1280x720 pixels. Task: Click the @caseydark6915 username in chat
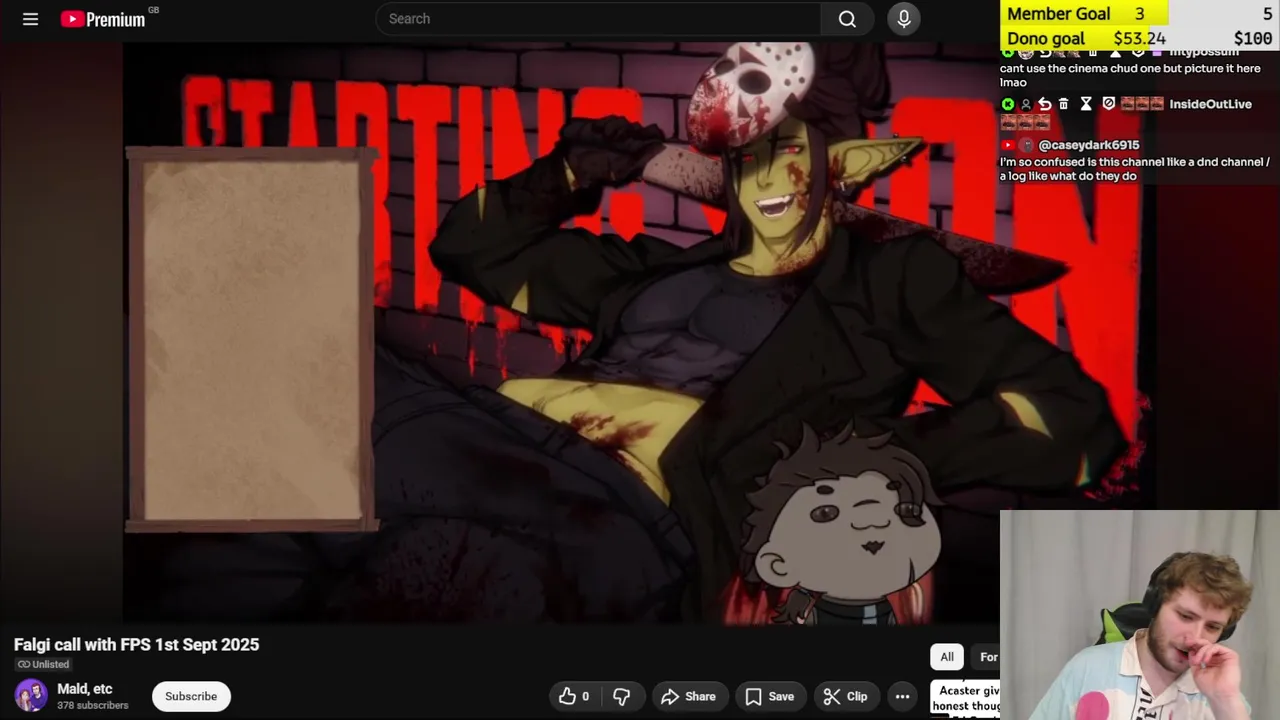(x=1088, y=145)
